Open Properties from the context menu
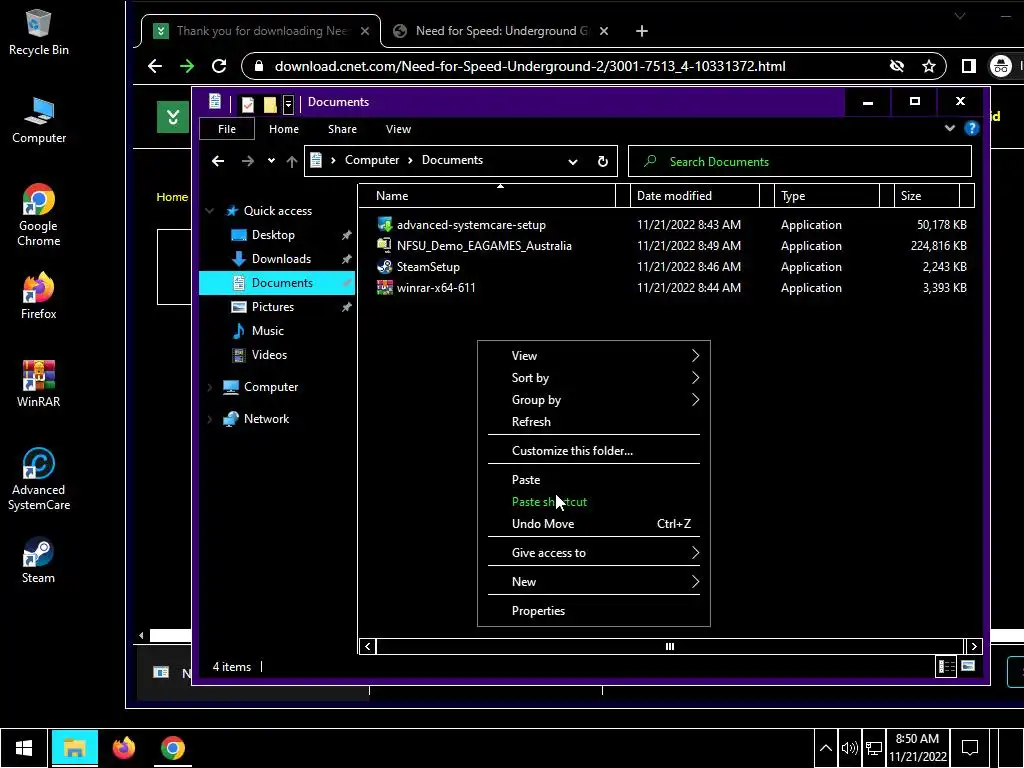 [594, 611]
